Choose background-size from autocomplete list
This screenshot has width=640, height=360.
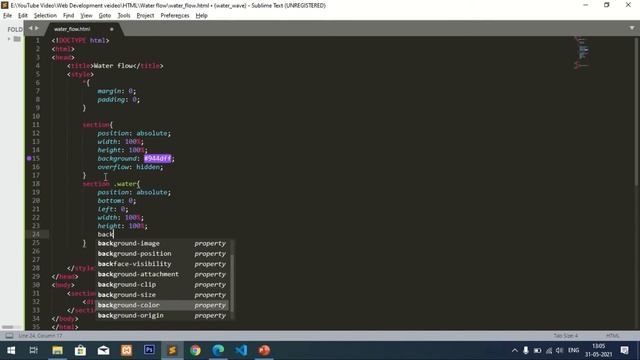(x=162, y=295)
